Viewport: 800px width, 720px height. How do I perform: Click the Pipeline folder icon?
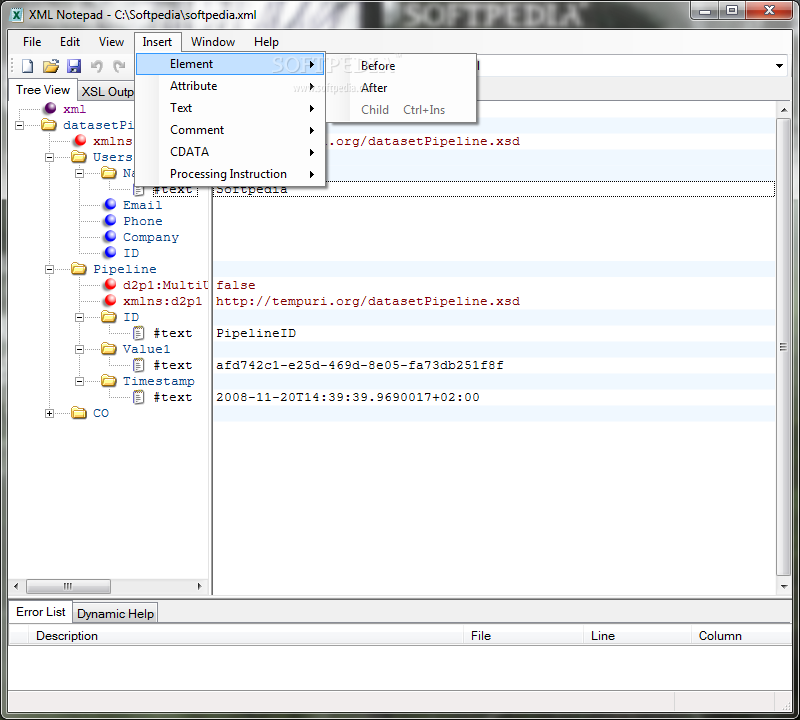[x=79, y=268]
